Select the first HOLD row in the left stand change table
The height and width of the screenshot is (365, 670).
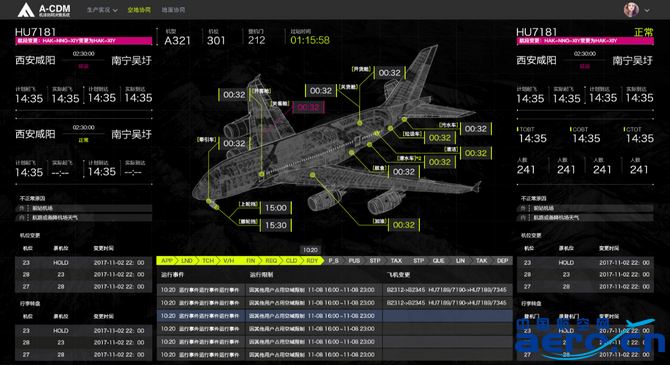[x=84, y=262]
